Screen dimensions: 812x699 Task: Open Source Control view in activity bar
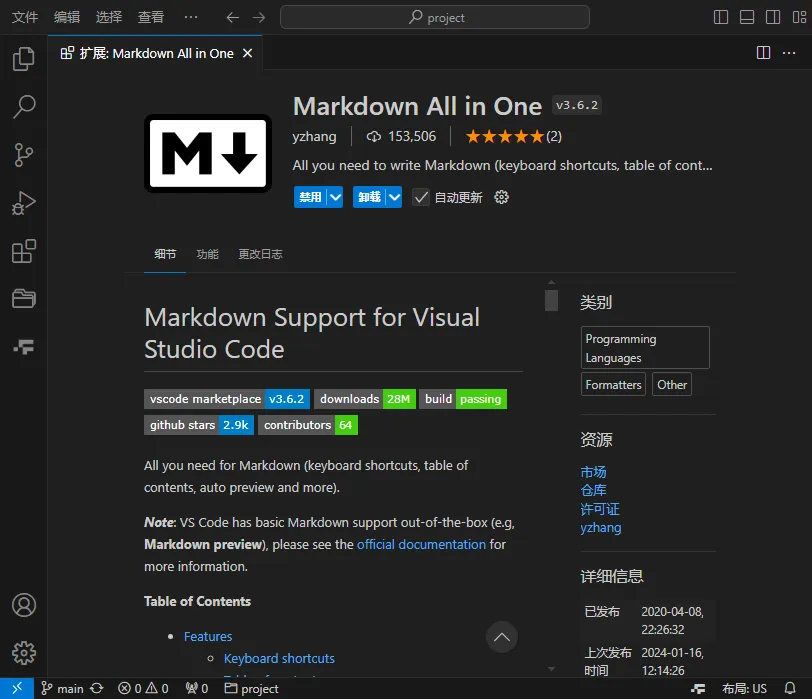coord(24,154)
